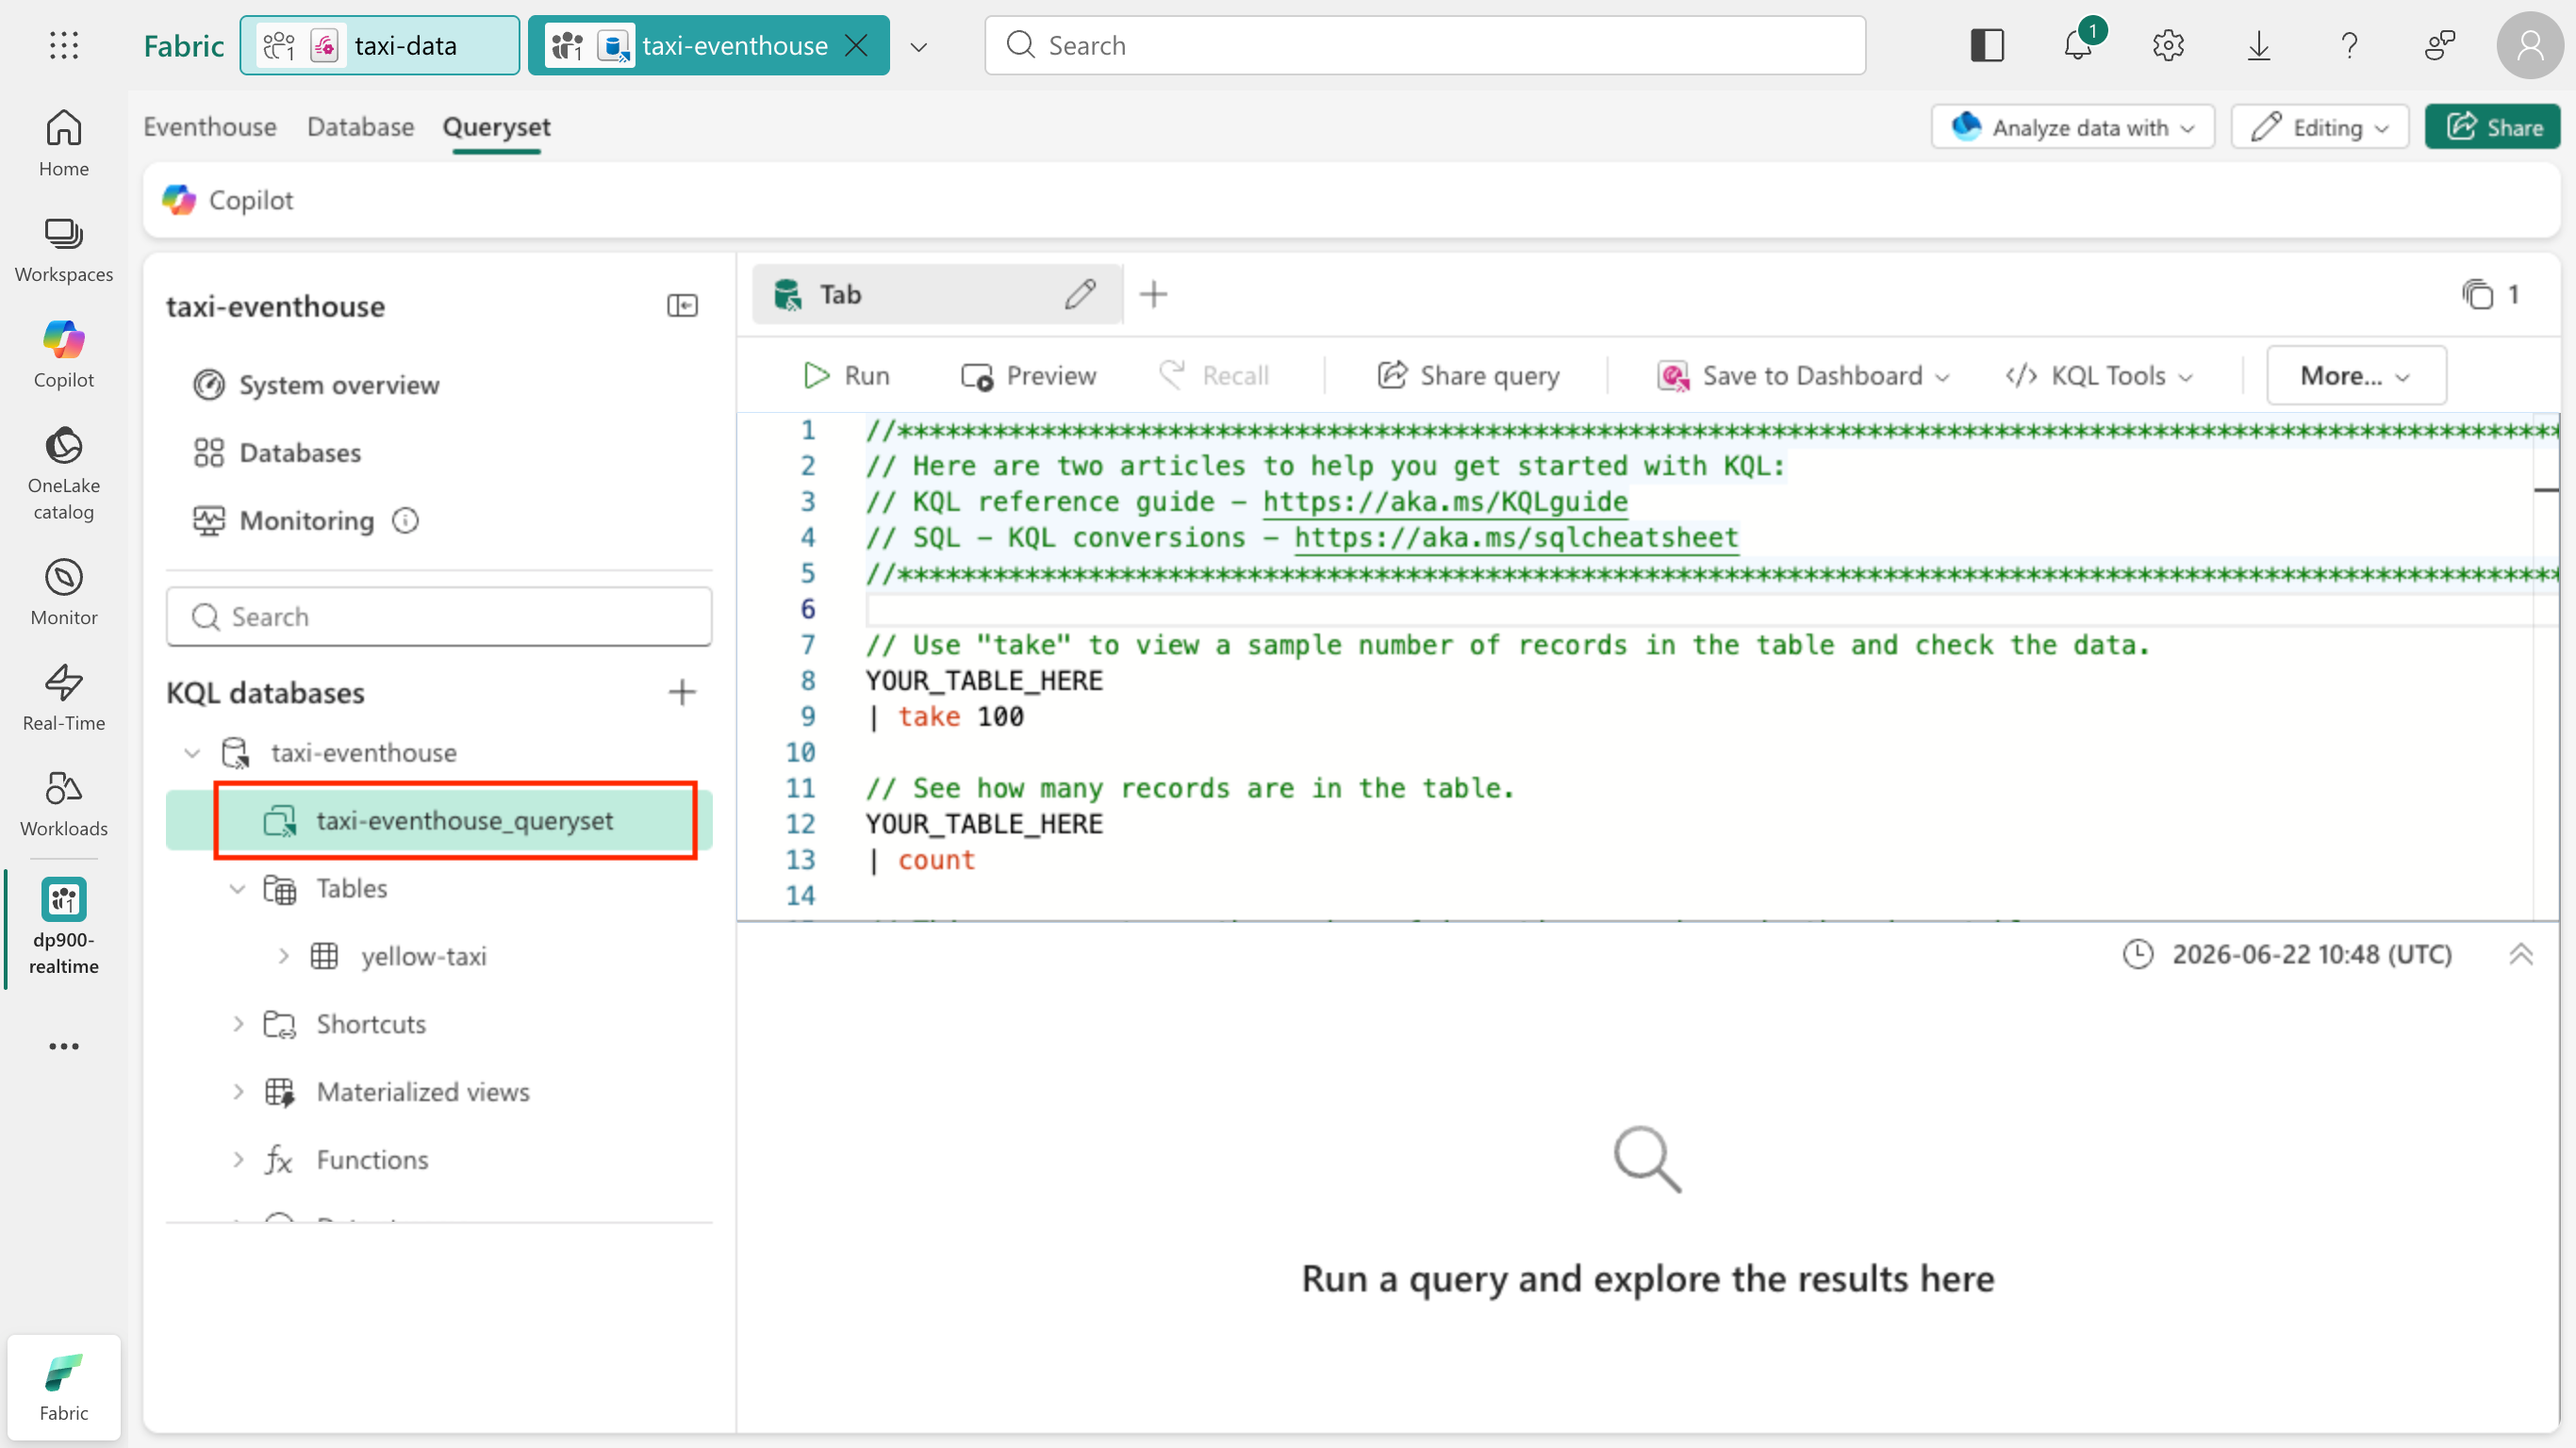Viewport: 2576px width, 1448px height.
Task: Click Share query
Action: (x=1468, y=375)
